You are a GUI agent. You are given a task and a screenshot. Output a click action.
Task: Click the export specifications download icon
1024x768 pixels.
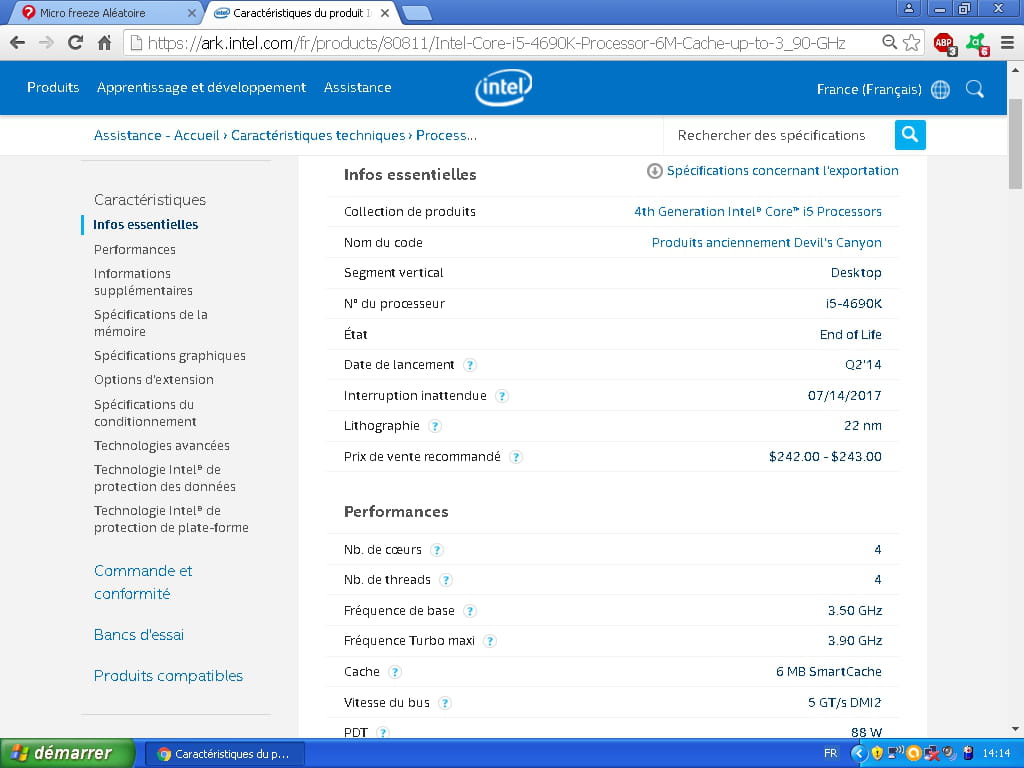[x=654, y=171]
